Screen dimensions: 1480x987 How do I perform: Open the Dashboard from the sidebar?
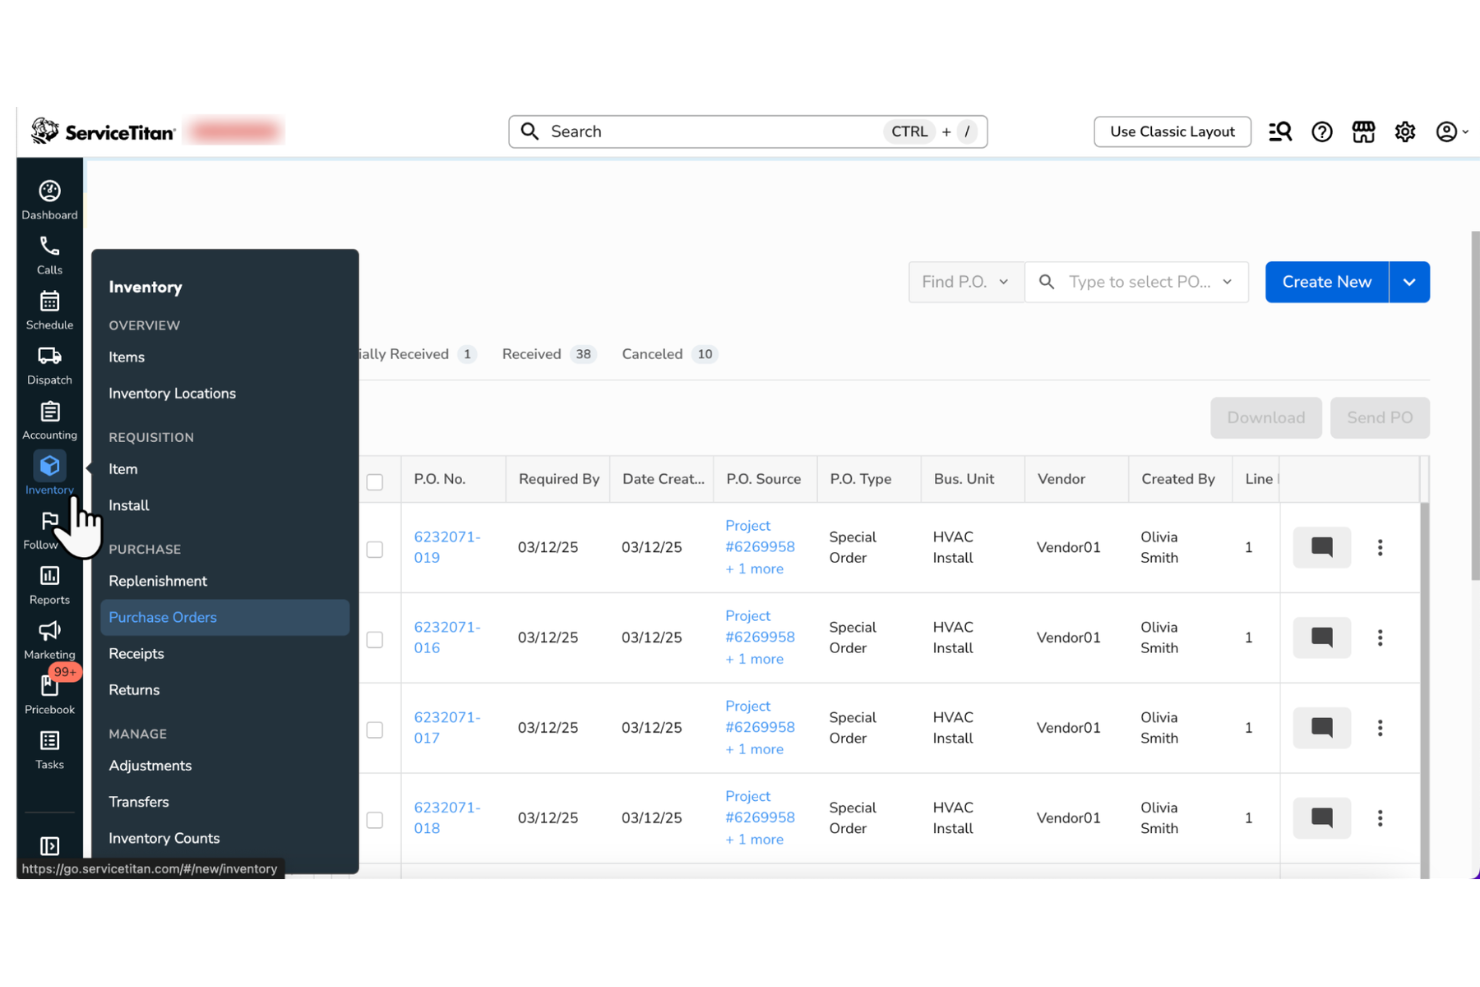(49, 196)
